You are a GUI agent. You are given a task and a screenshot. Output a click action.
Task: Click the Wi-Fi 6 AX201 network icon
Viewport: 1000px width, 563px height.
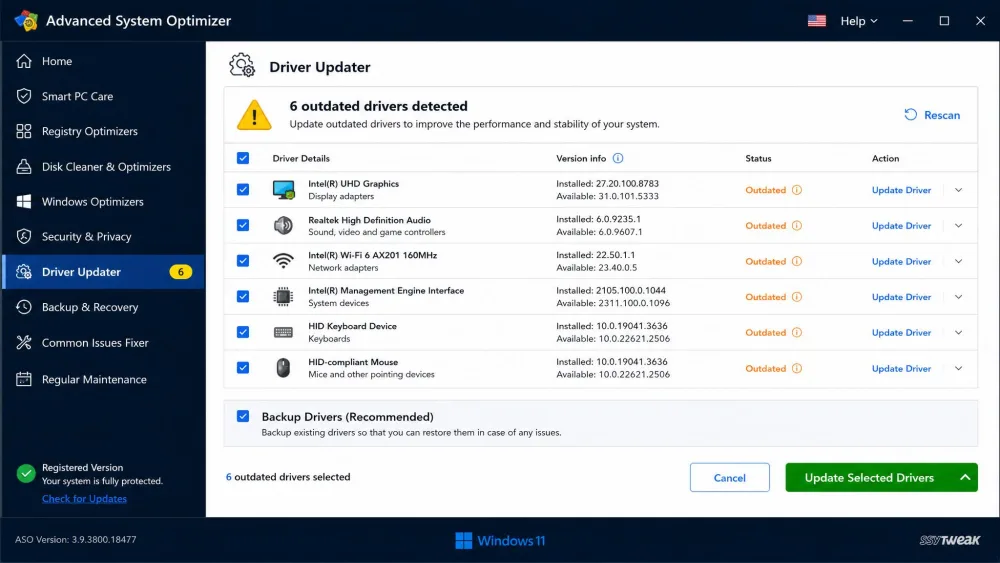[x=283, y=261]
